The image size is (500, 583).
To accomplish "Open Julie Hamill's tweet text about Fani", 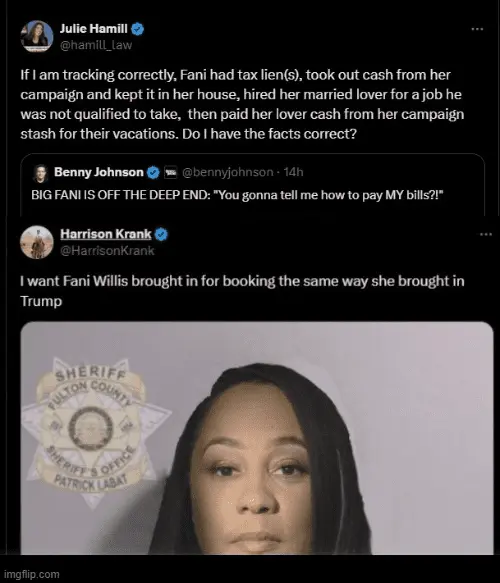I will 242,104.
